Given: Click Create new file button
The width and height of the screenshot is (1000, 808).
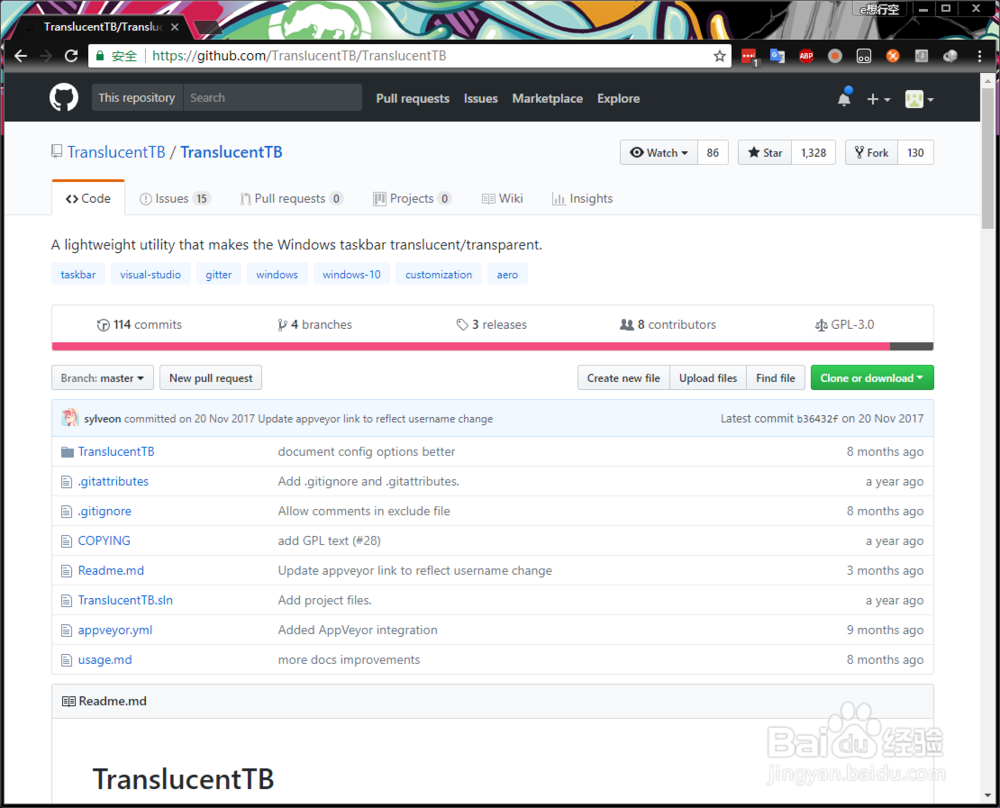Looking at the screenshot, I should [623, 378].
